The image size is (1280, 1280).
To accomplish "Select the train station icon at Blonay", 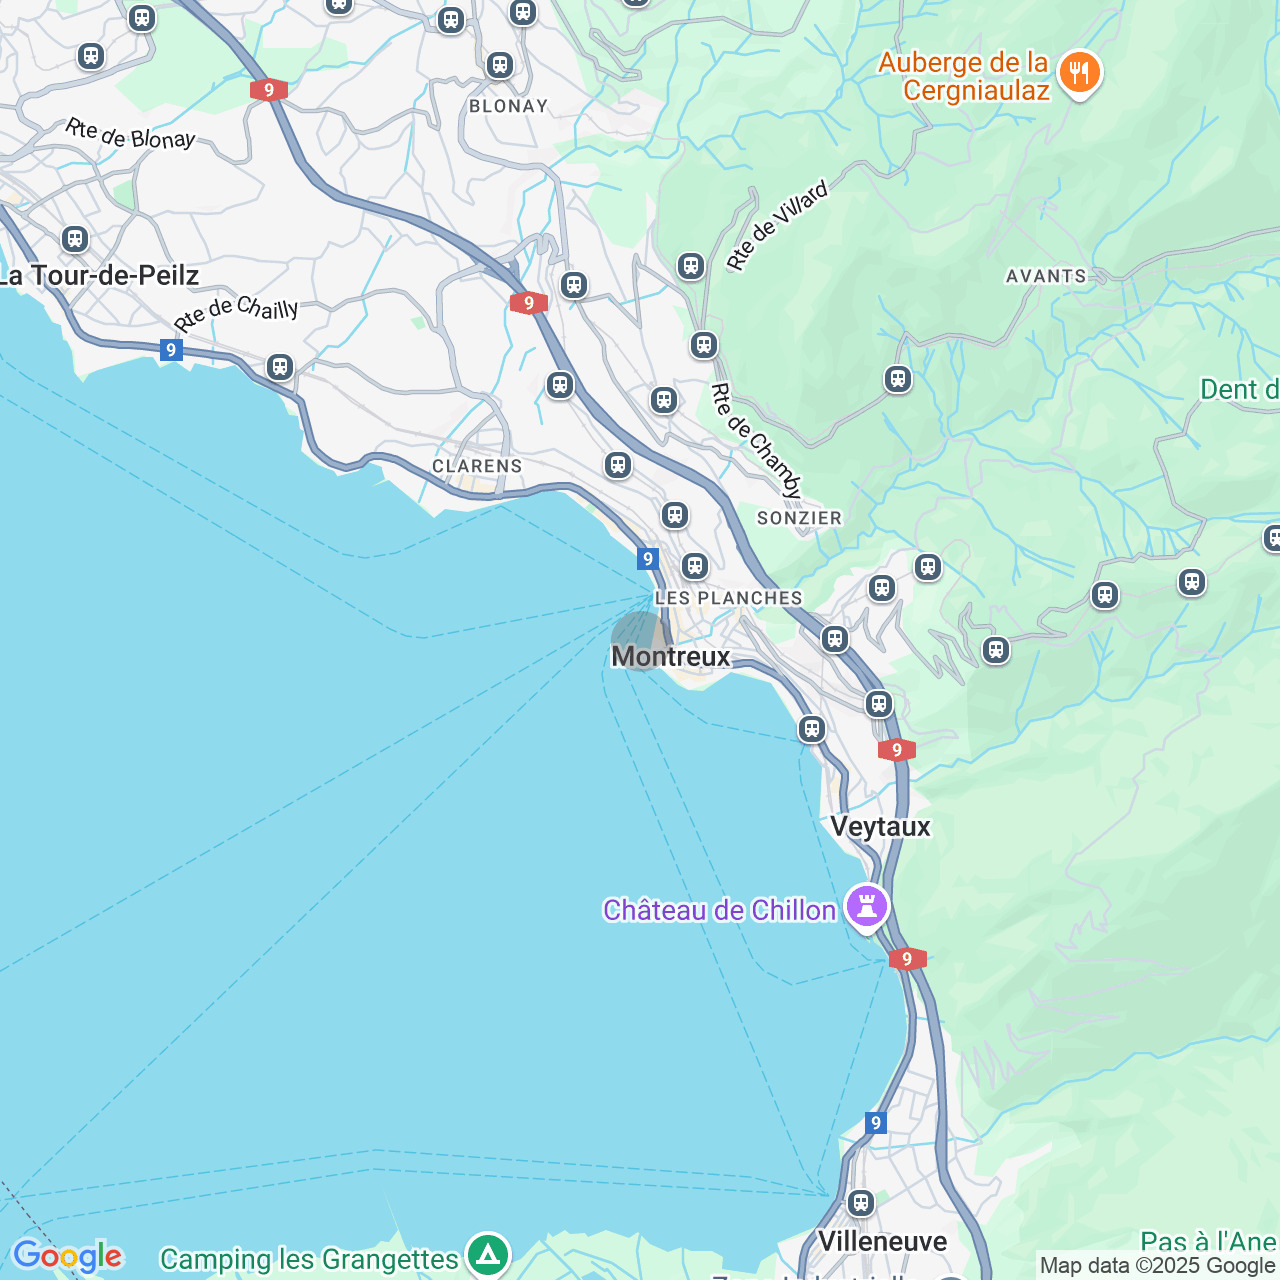I will [x=500, y=66].
